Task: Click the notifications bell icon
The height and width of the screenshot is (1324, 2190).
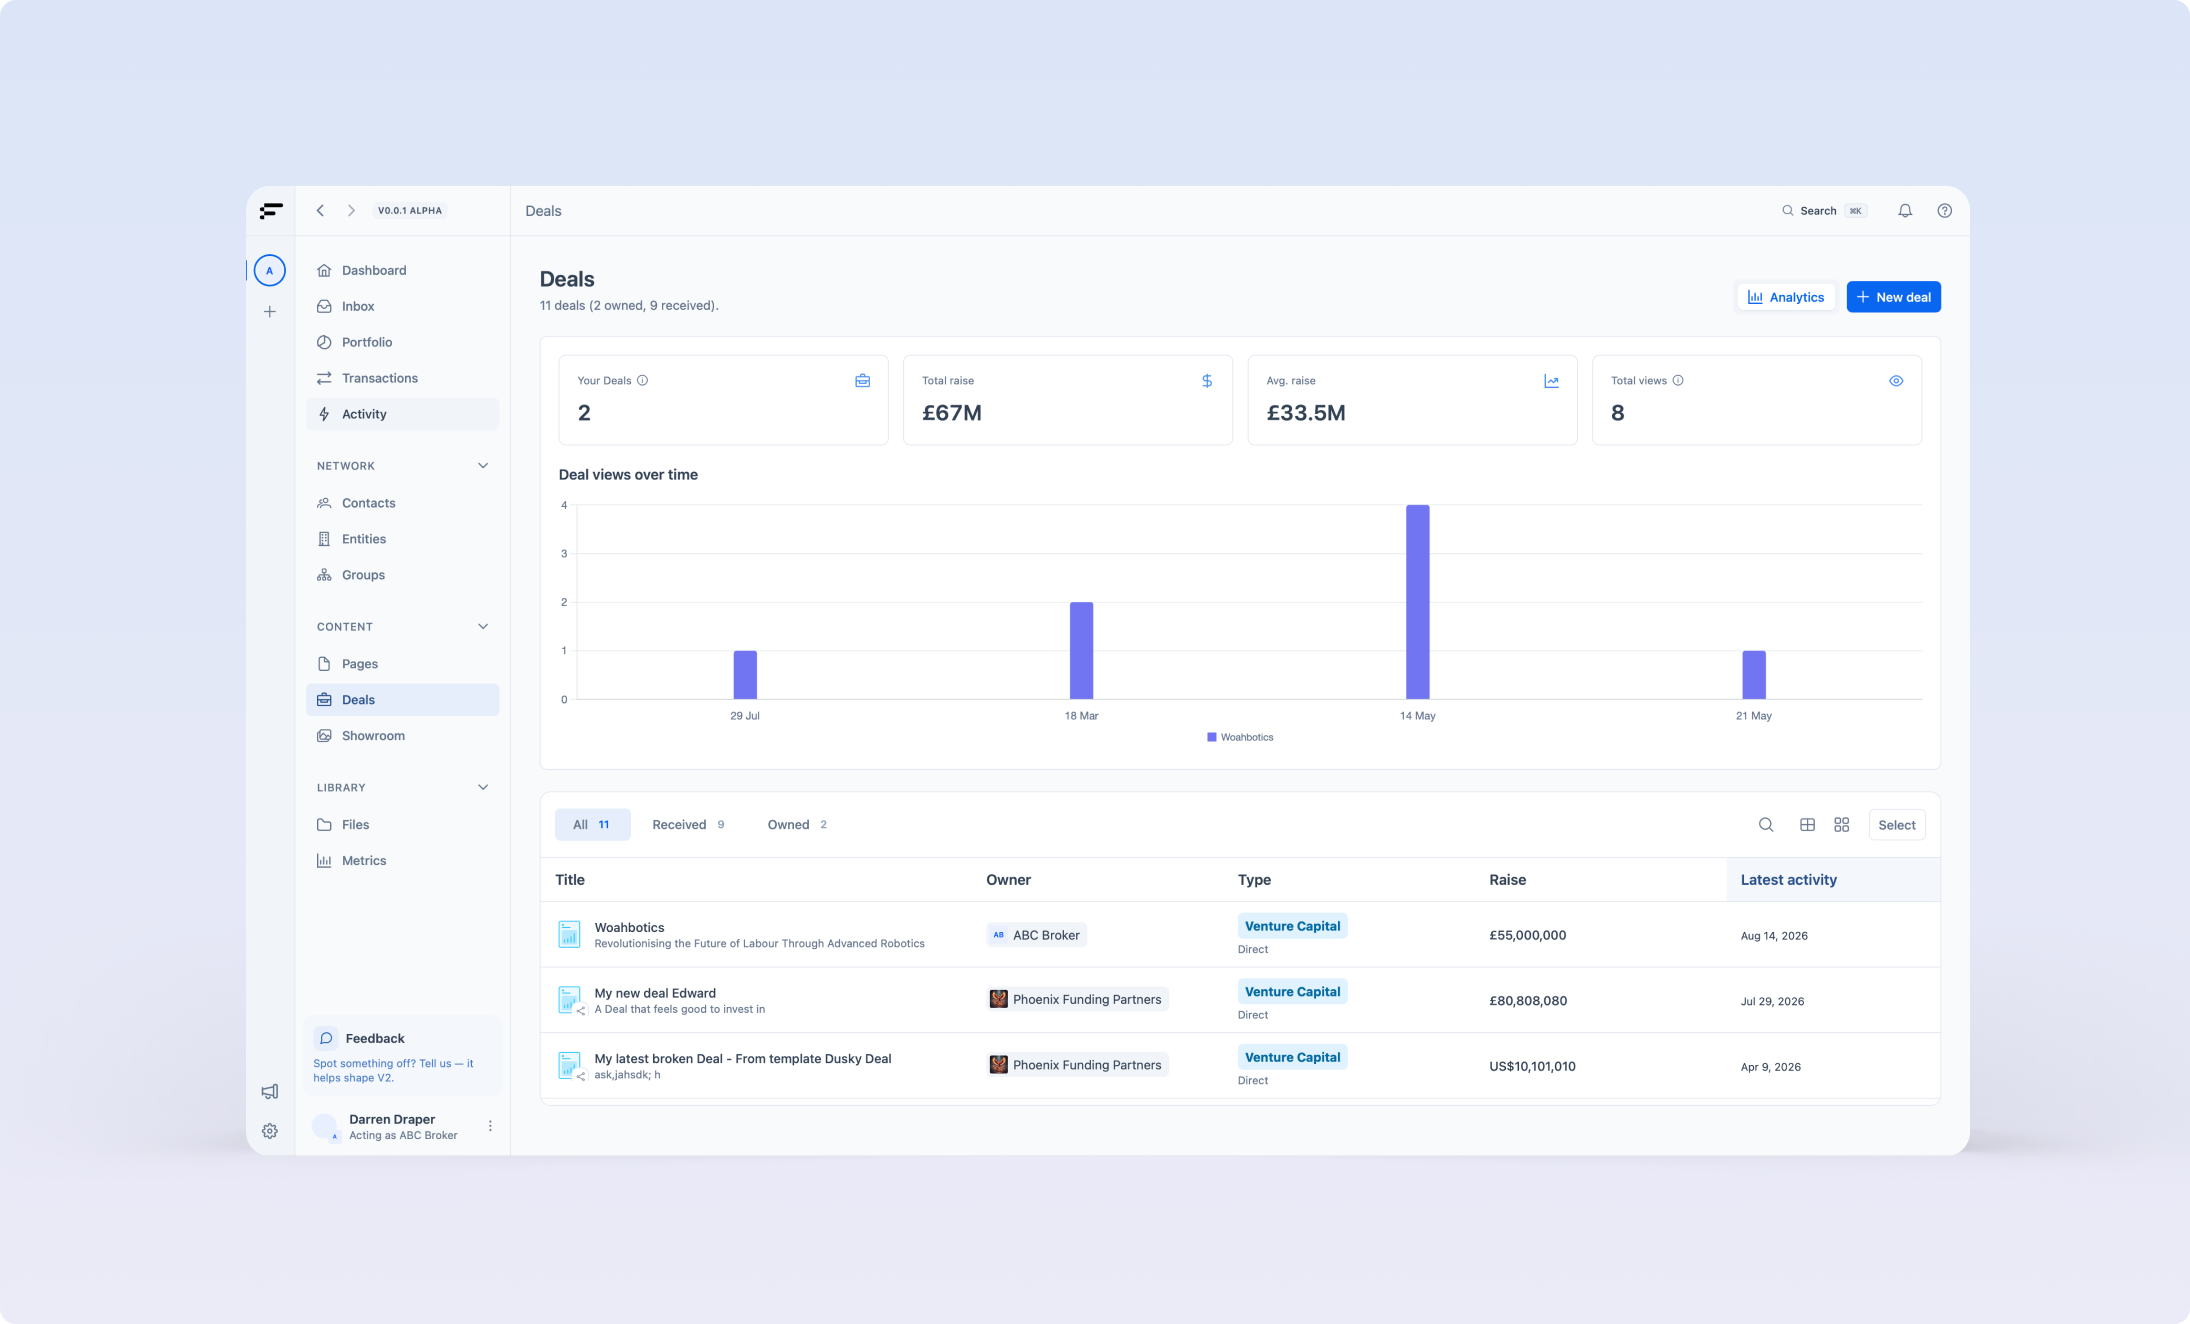Action: tap(1905, 211)
